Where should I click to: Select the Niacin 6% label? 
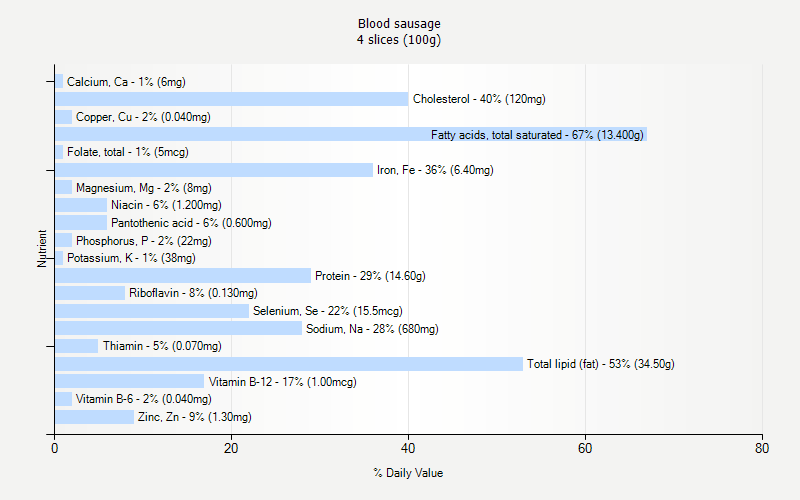166,205
